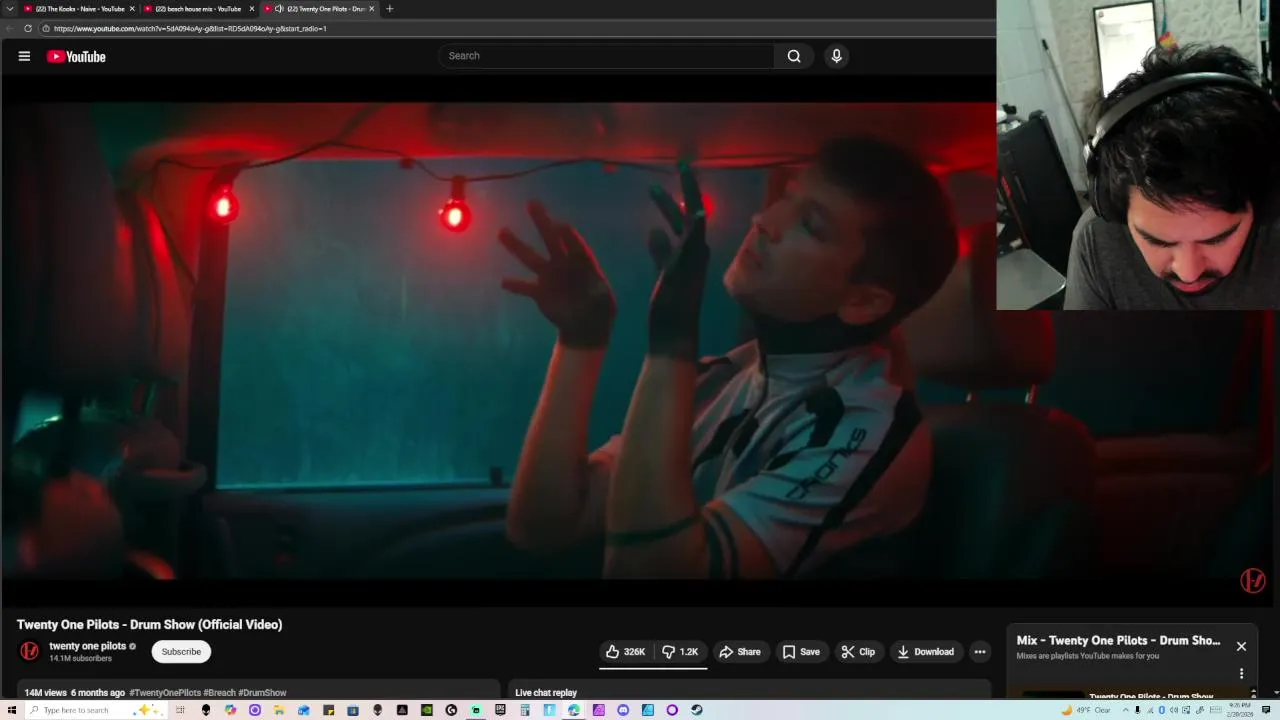Open Logitech G HUB on the taskbar
1280x720 pixels.
coord(451,710)
